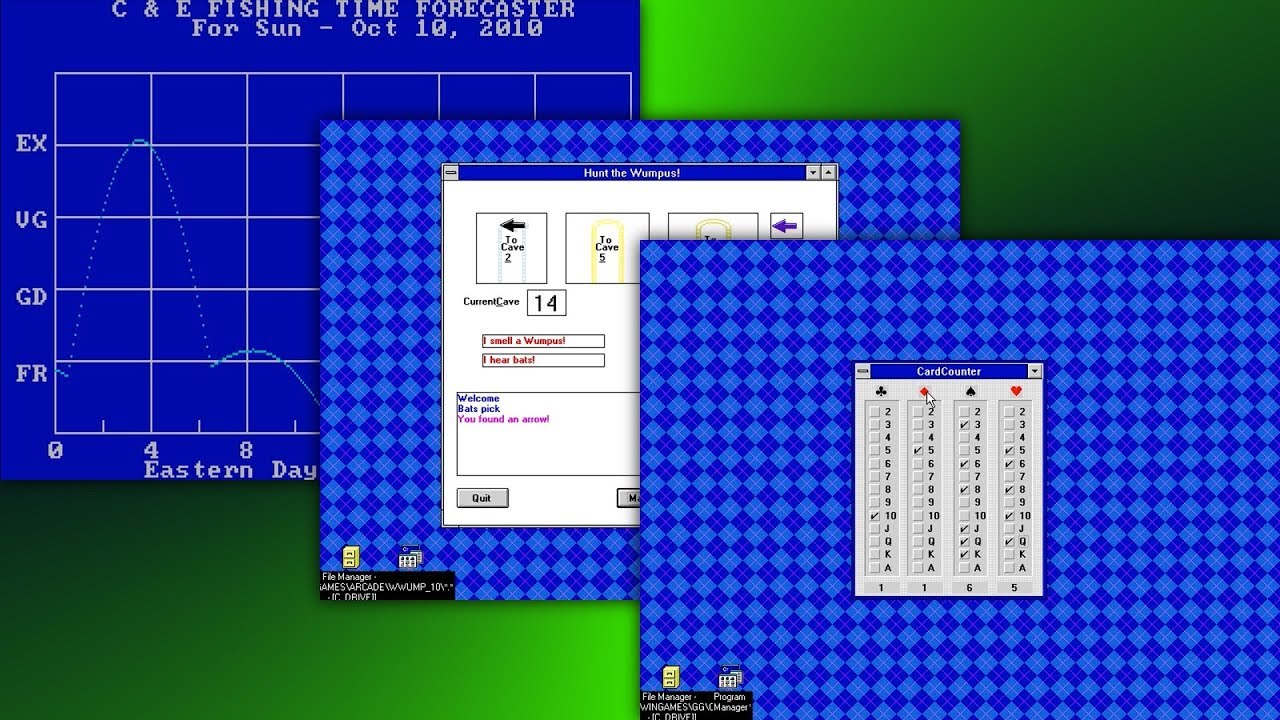Uncheck the 10 of clubs box
This screenshot has height=720, width=1280.
point(875,516)
